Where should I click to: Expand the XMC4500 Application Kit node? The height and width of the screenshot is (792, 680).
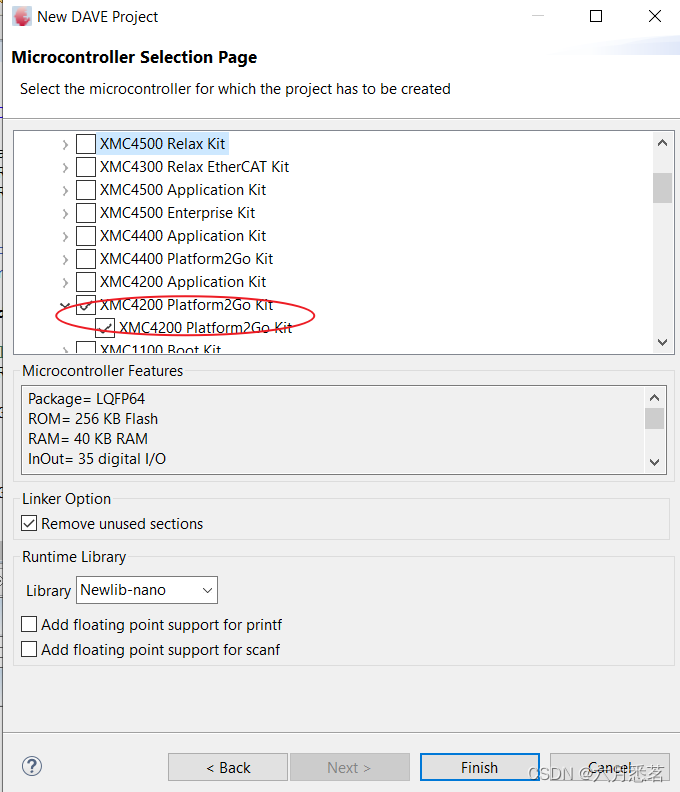[65, 190]
